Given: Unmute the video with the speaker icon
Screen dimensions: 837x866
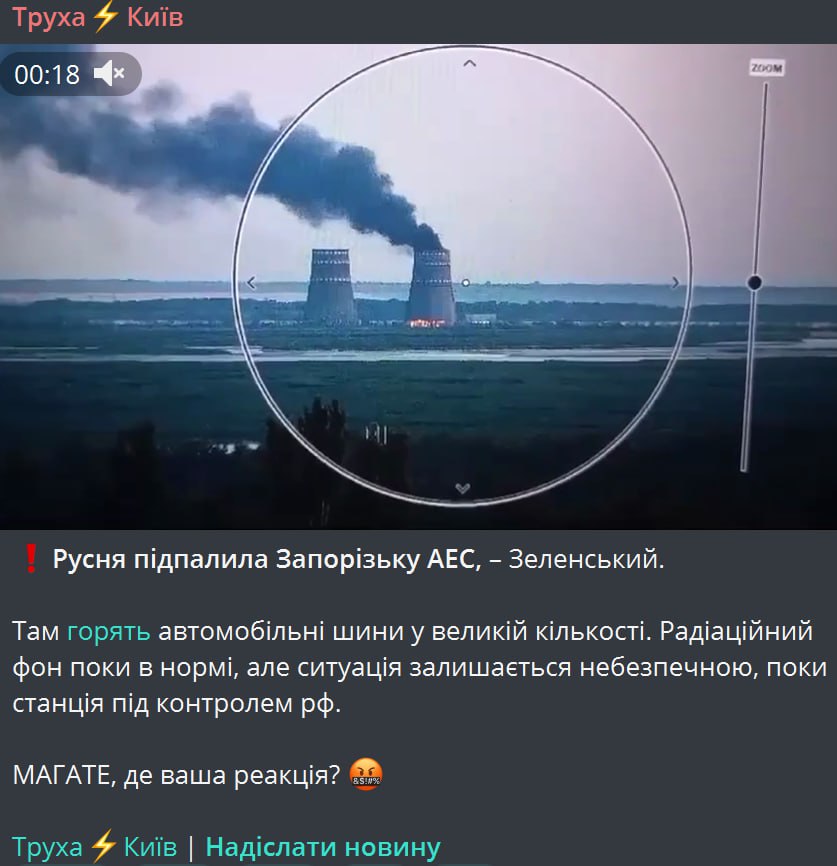Looking at the screenshot, I should click(109, 73).
